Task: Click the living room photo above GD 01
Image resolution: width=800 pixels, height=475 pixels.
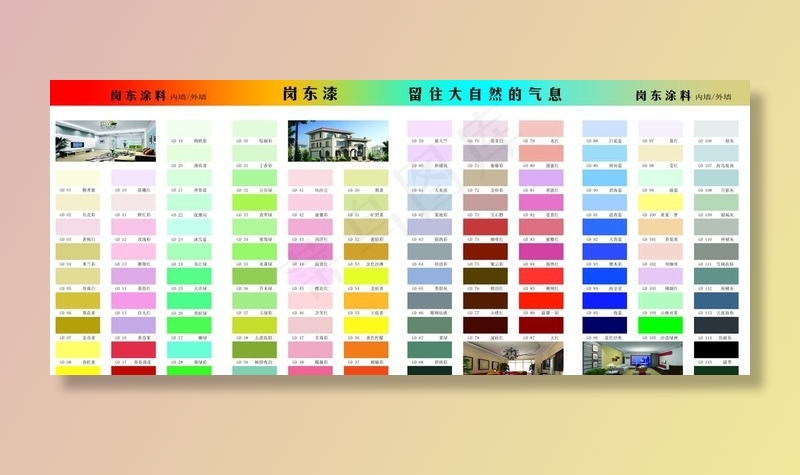Action: click(x=106, y=141)
